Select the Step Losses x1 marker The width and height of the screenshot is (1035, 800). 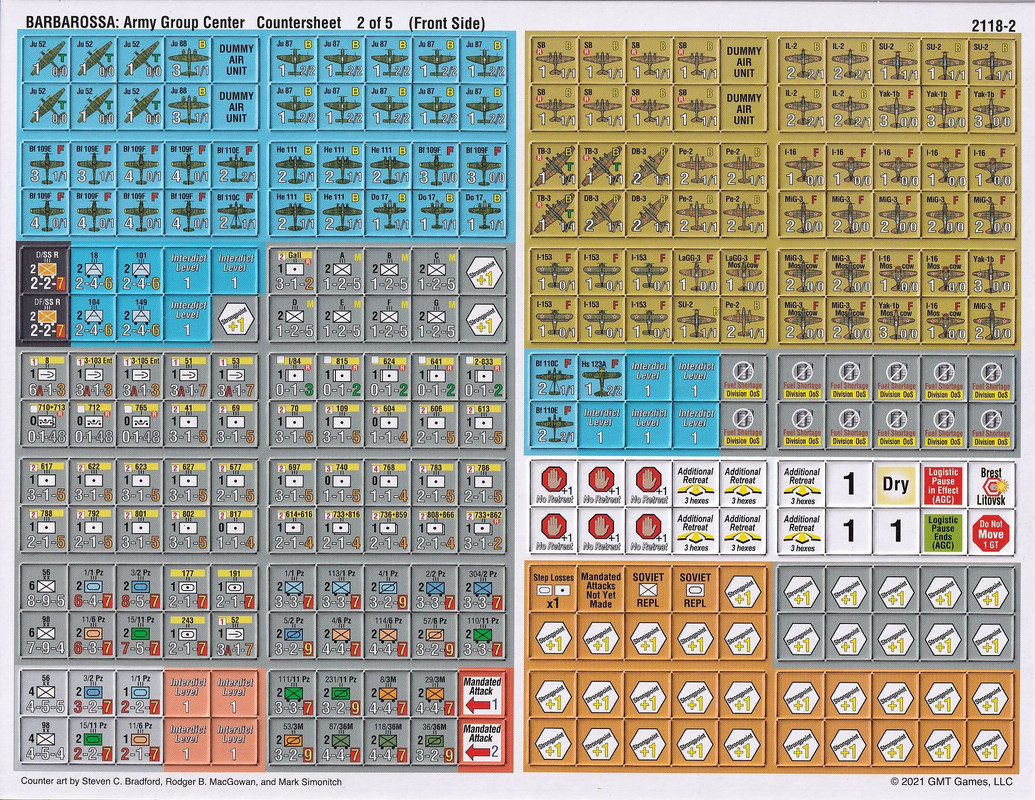[553, 589]
